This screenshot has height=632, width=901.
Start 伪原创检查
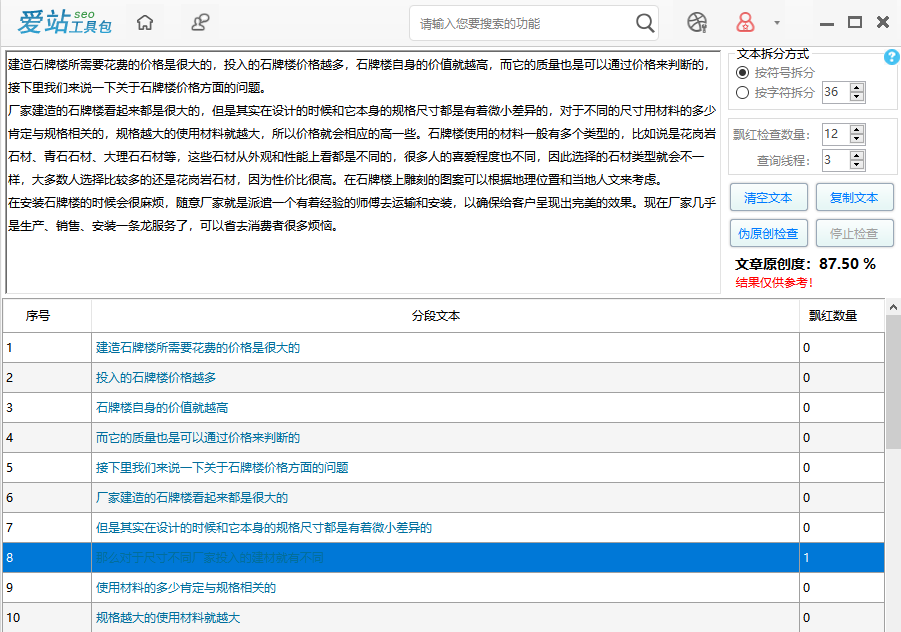coord(769,233)
